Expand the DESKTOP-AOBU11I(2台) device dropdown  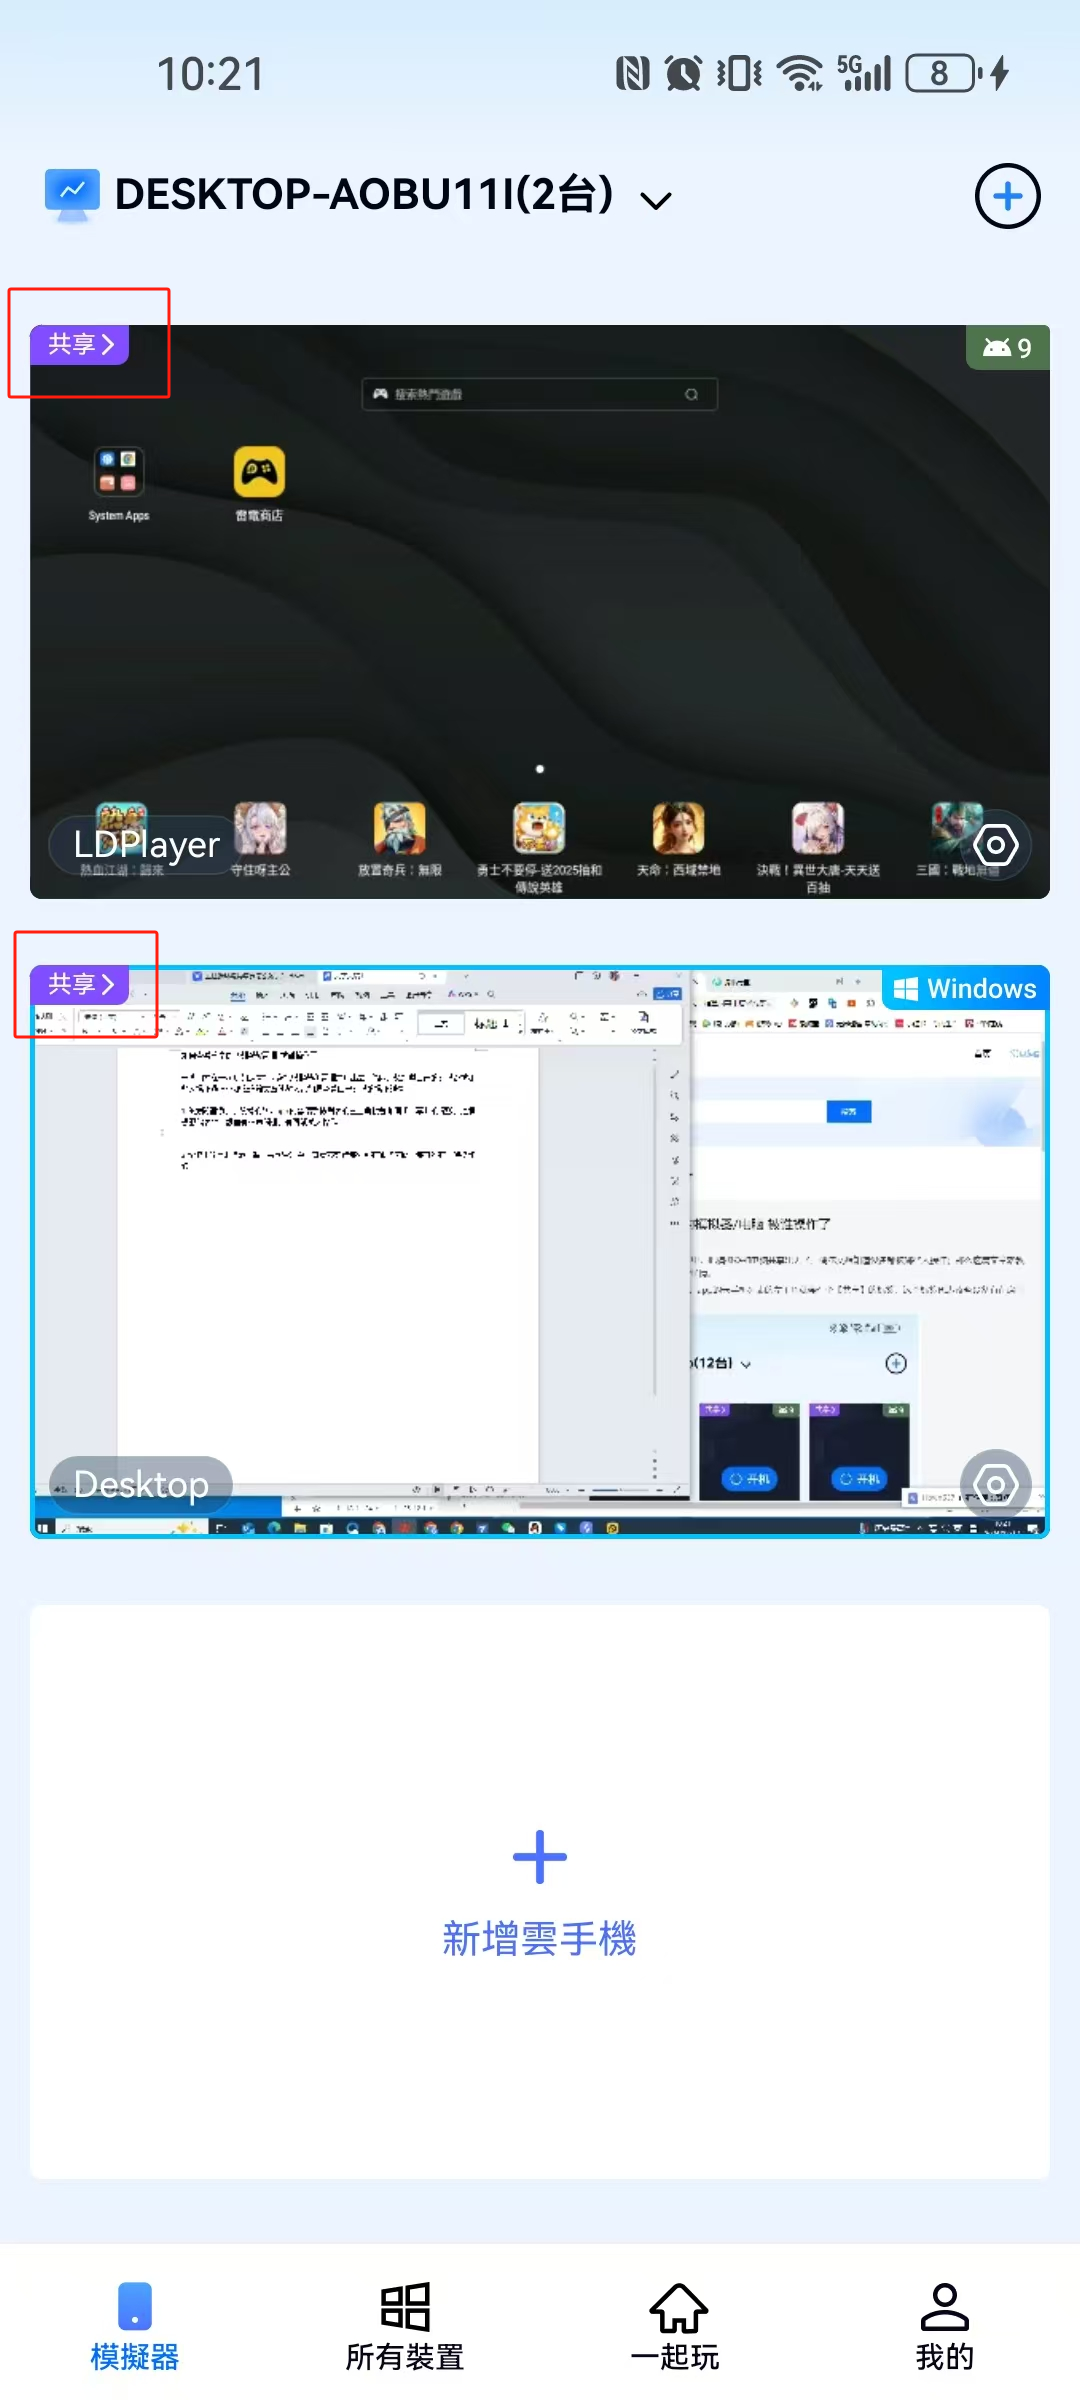pyautogui.click(x=656, y=200)
